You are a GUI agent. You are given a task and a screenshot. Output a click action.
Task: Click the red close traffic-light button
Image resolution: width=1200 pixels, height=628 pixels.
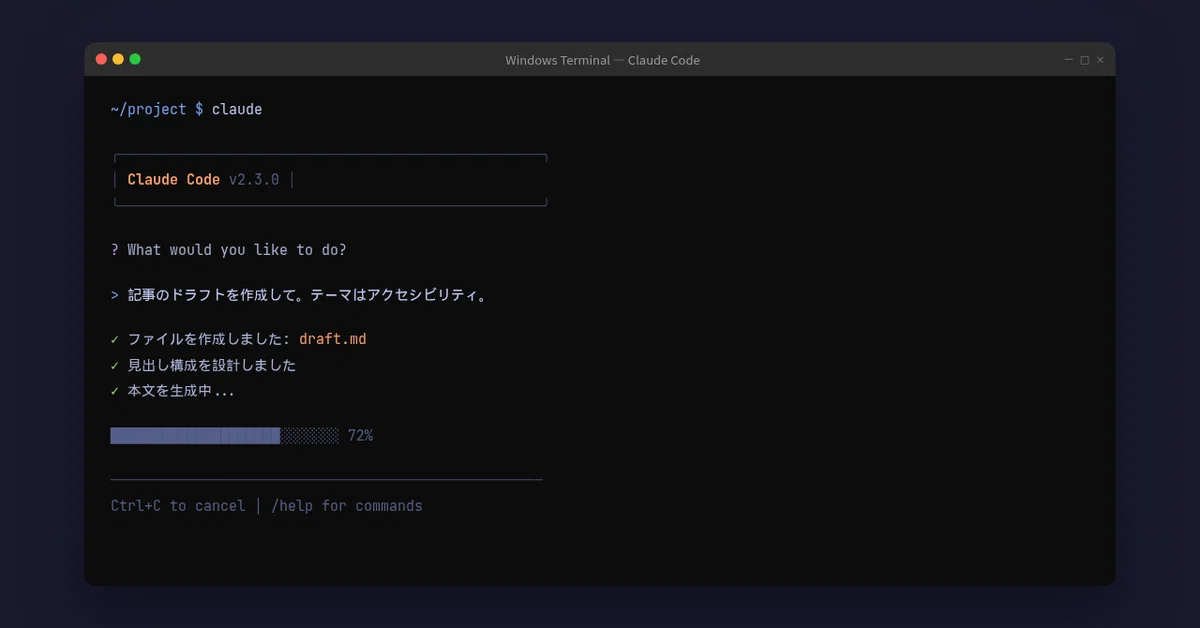101,59
